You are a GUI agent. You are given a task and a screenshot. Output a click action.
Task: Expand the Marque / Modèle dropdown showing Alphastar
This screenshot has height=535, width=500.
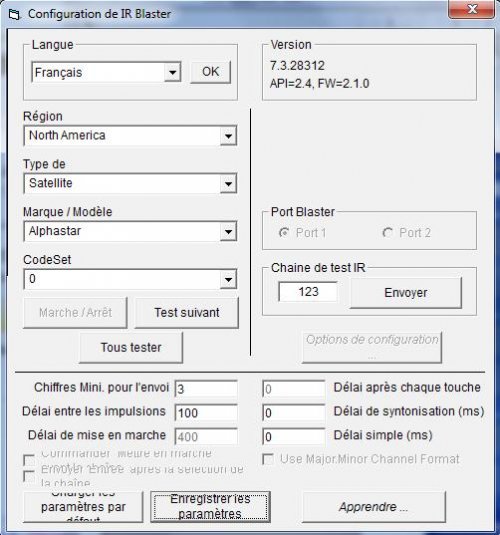coord(130,231)
